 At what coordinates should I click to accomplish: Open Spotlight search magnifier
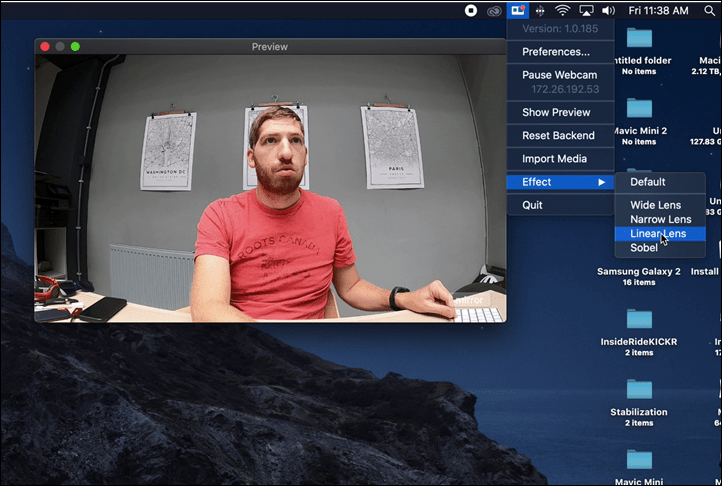[x=710, y=11]
